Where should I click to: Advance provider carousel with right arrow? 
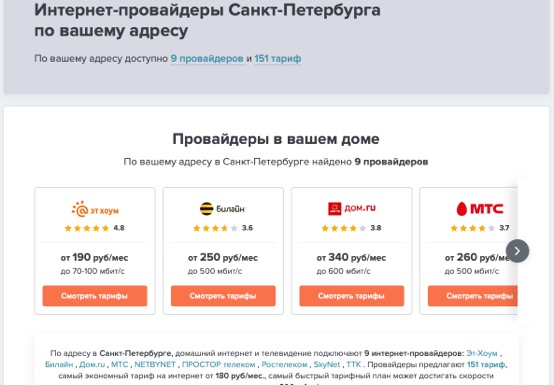coord(517,251)
